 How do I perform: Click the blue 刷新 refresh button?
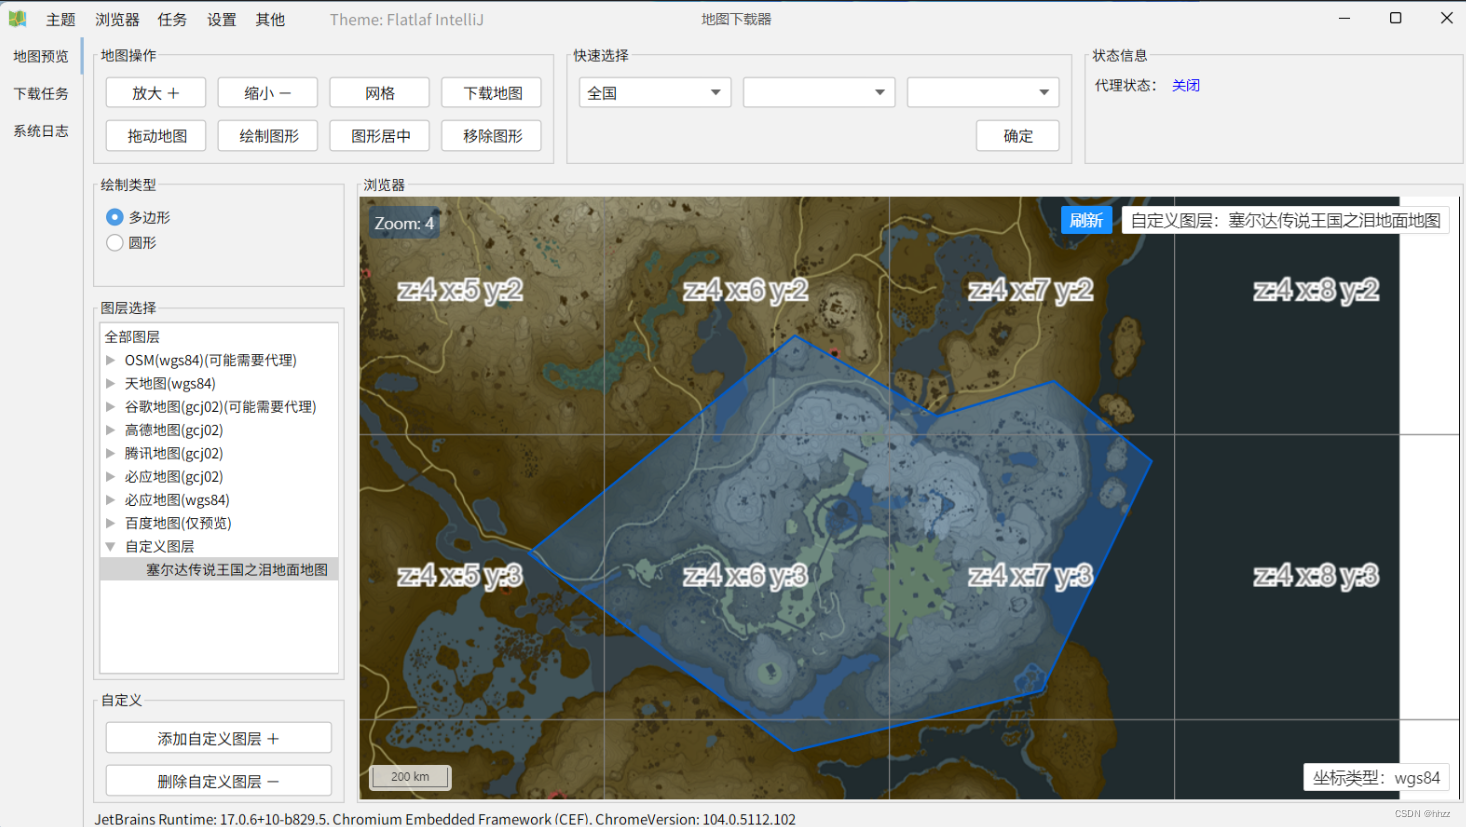[x=1086, y=220]
